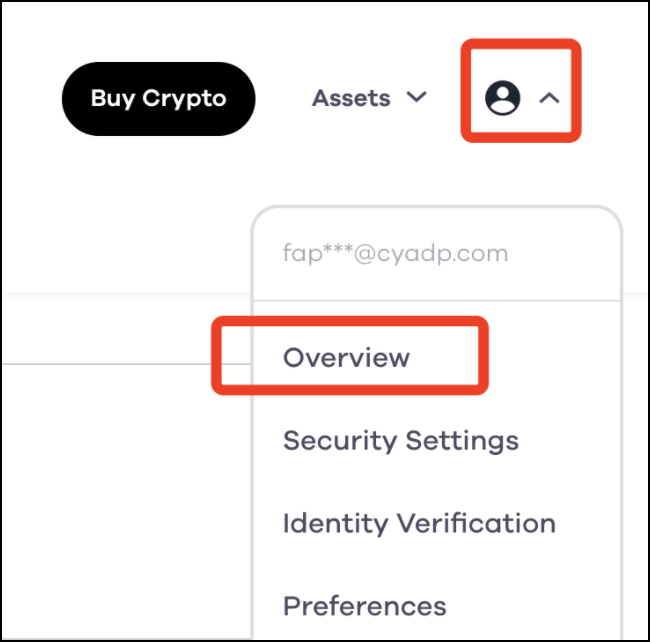The width and height of the screenshot is (650, 642).
Task: Click the black Buy Crypto pill button
Action: coord(158,99)
